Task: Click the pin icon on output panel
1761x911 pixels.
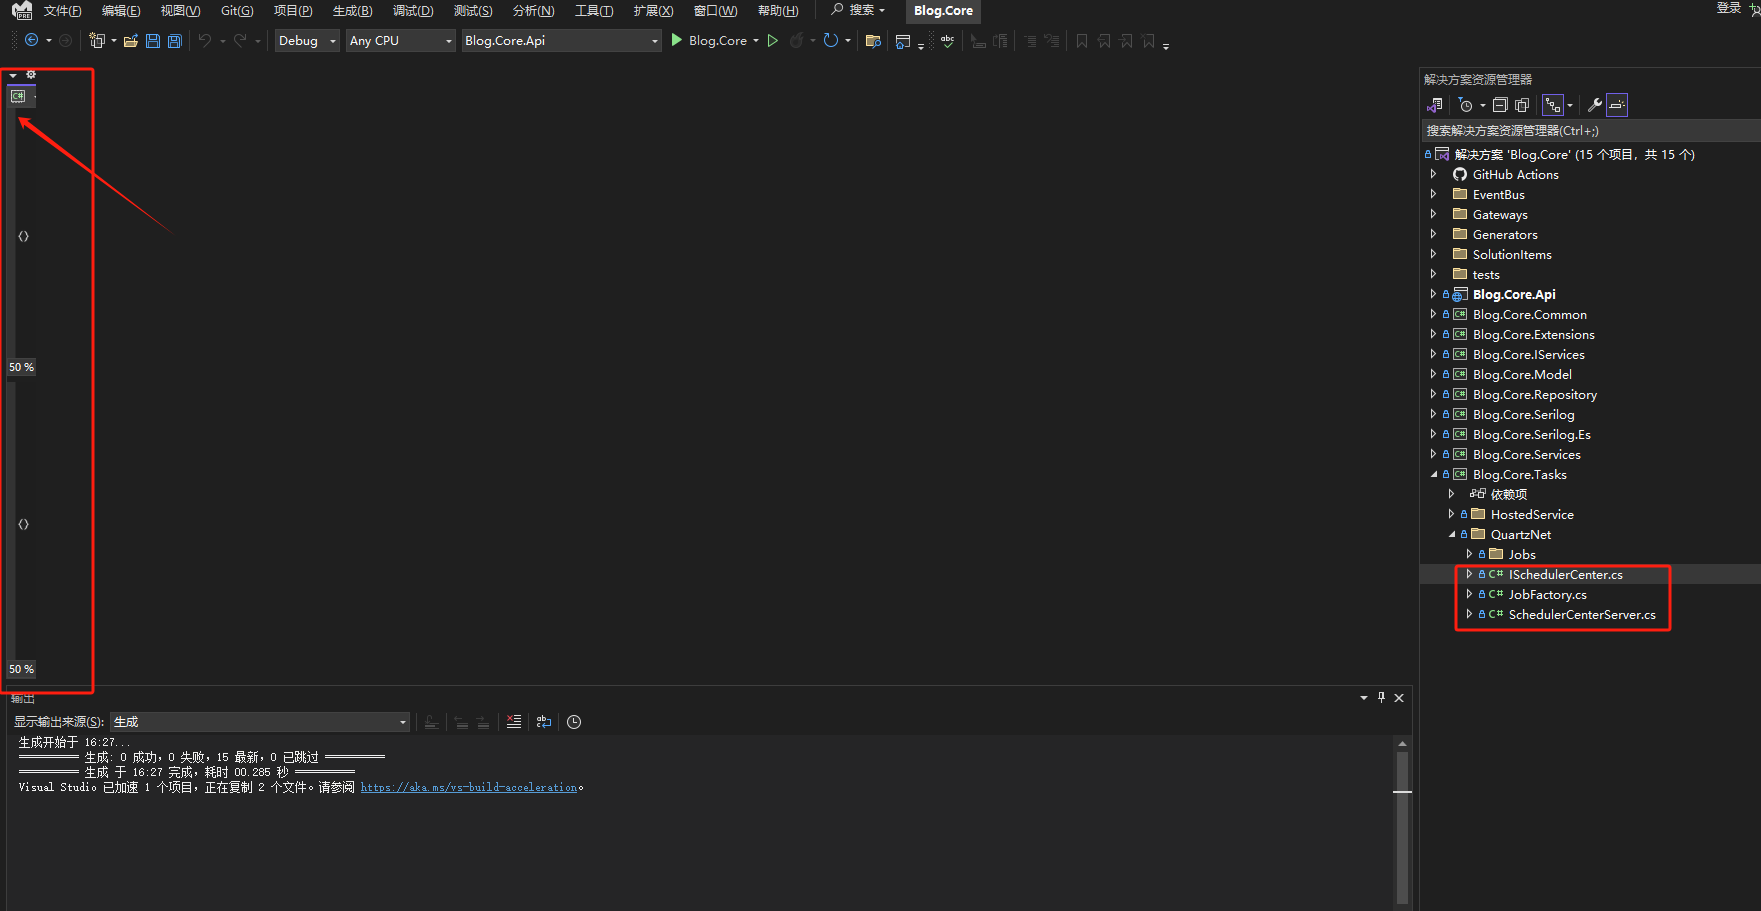Action: pos(1381,697)
